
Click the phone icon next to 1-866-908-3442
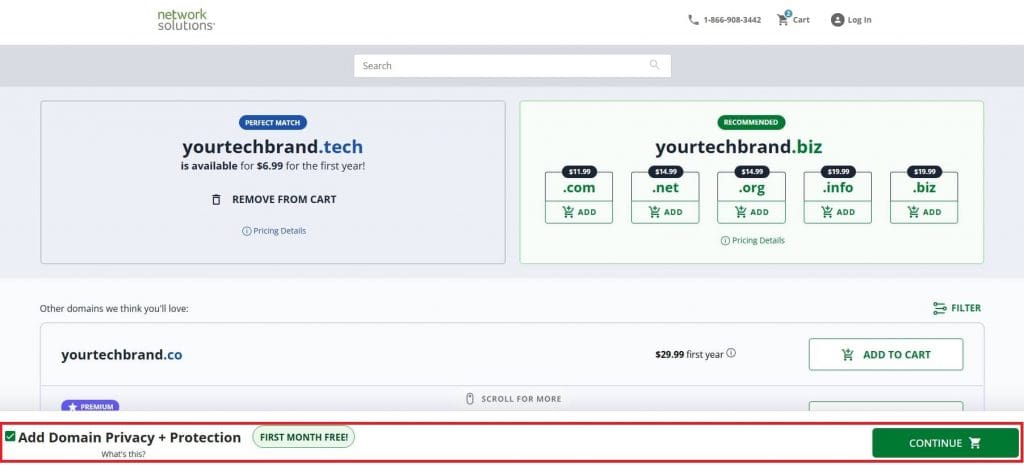694,20
